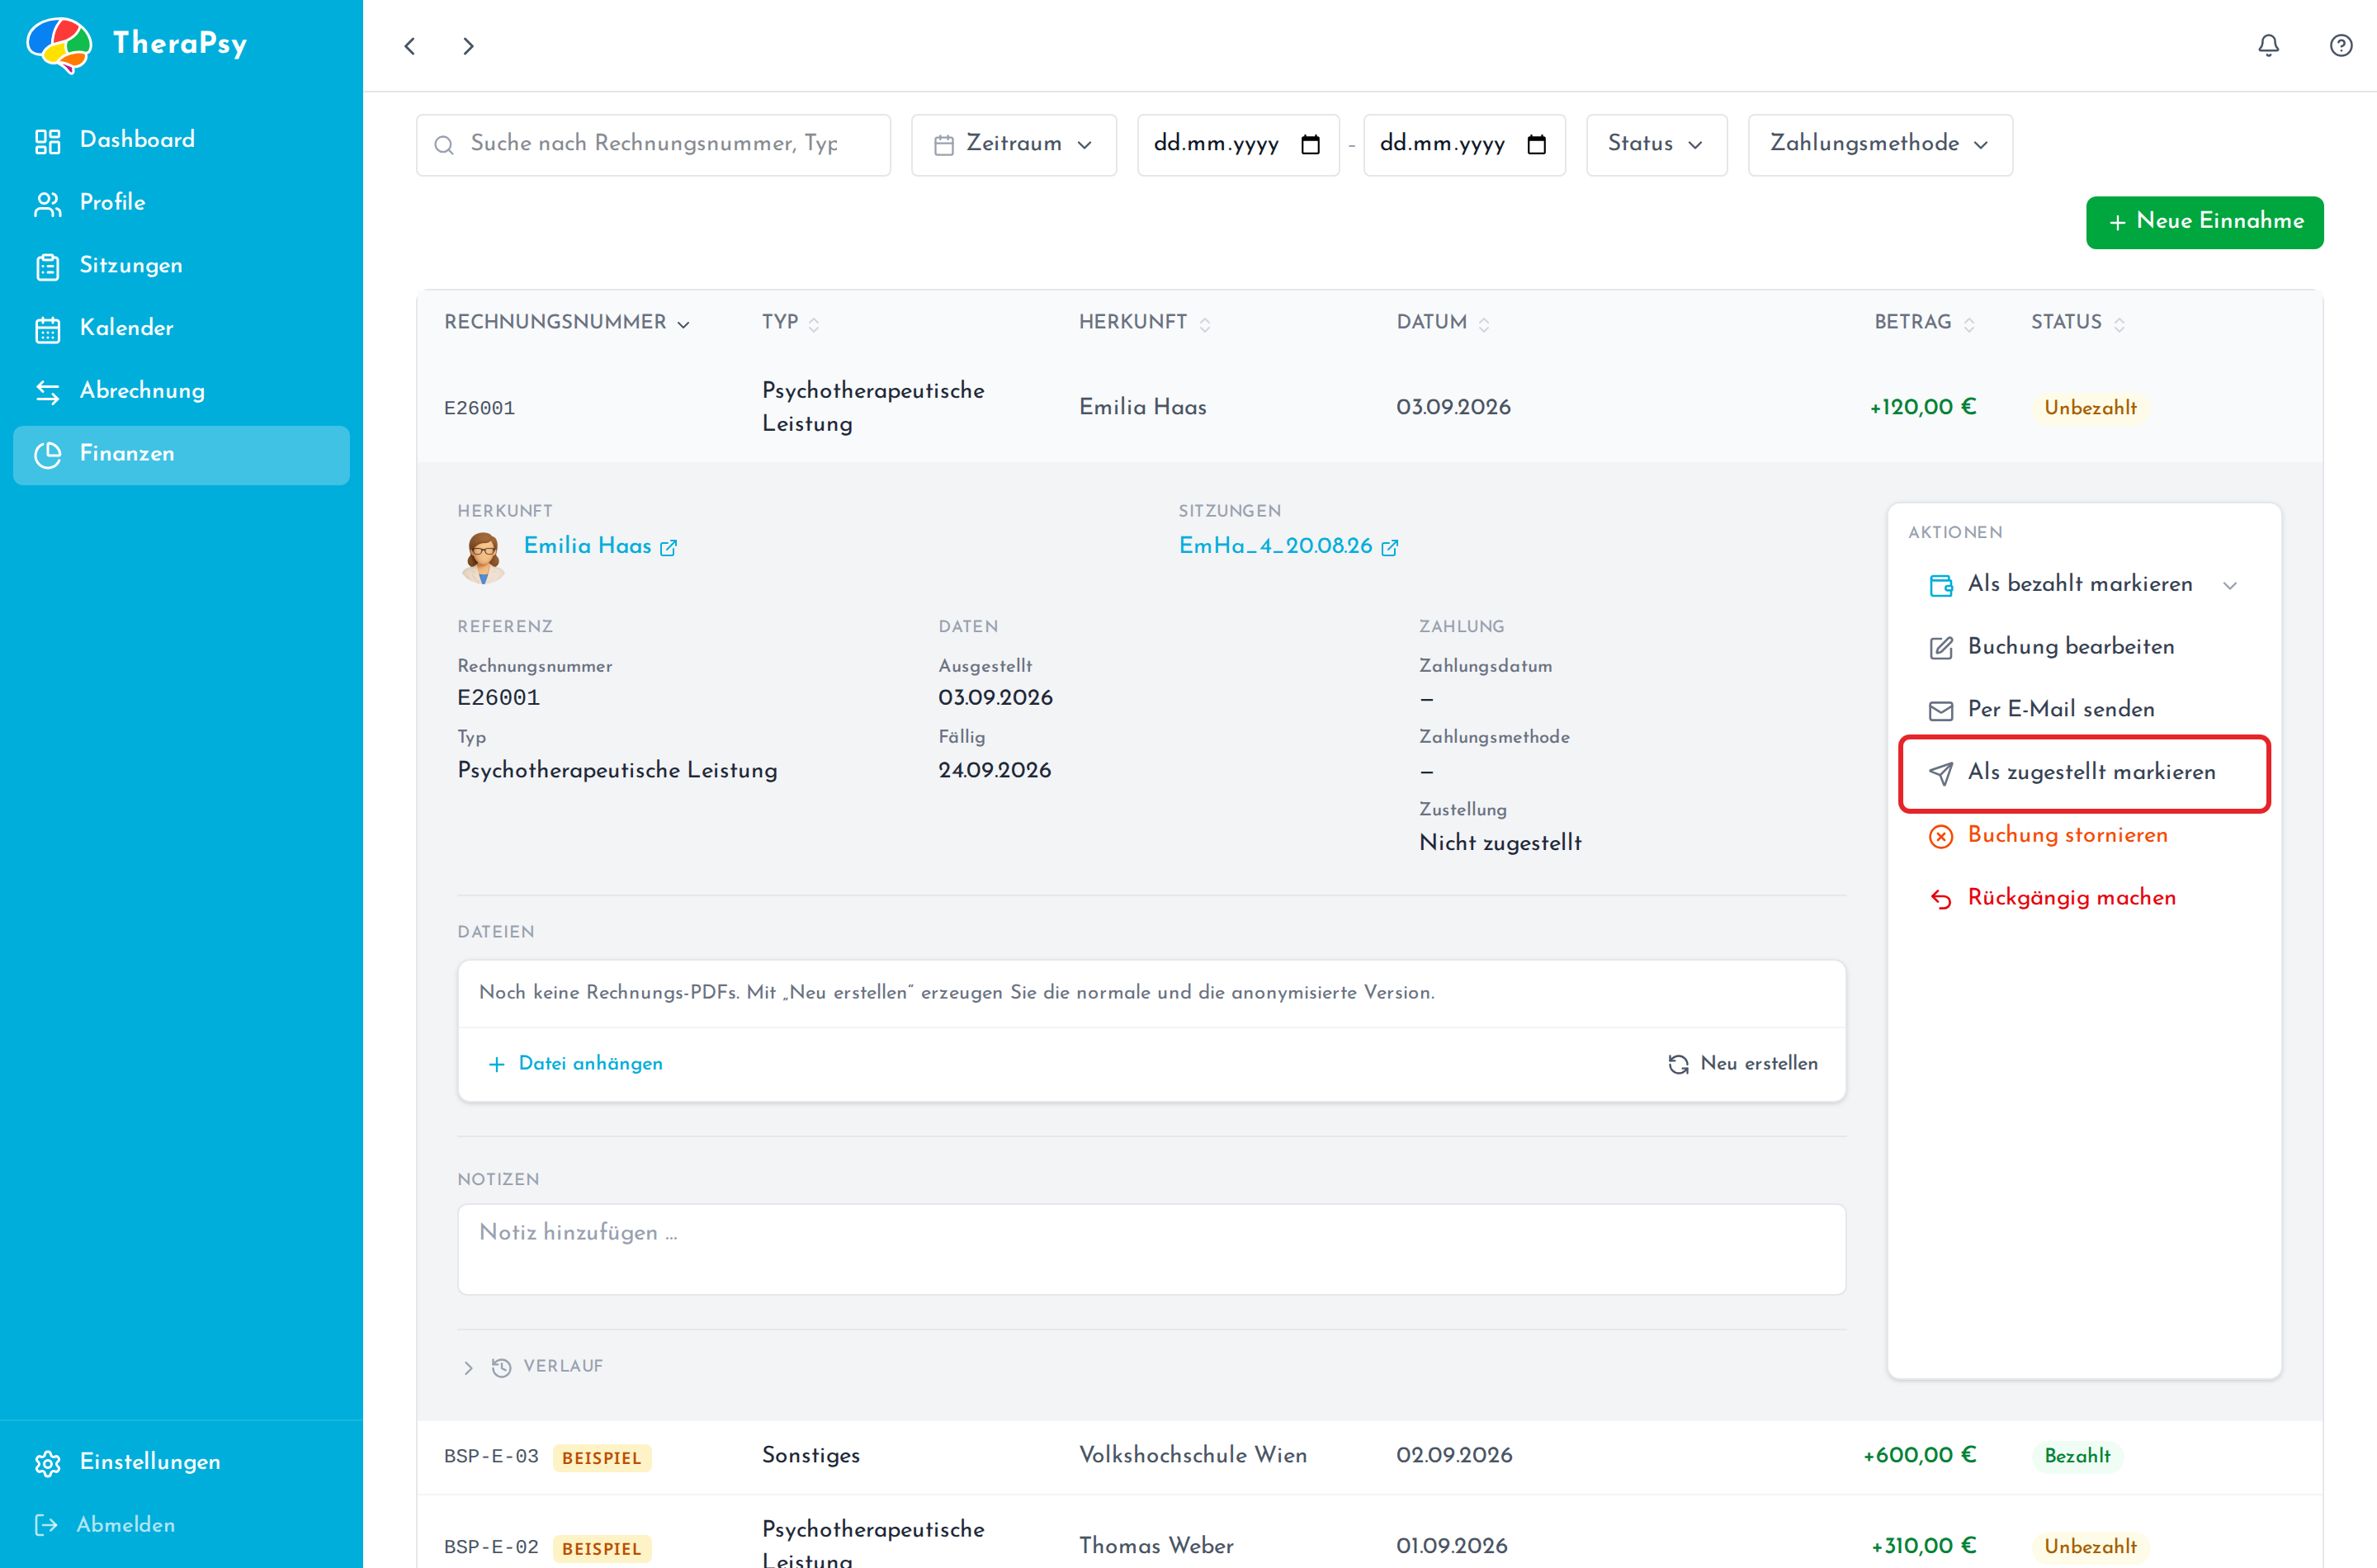Open Dashboard in the sidebar
Screen dimensions: 2377x1568
click(181, 140)
